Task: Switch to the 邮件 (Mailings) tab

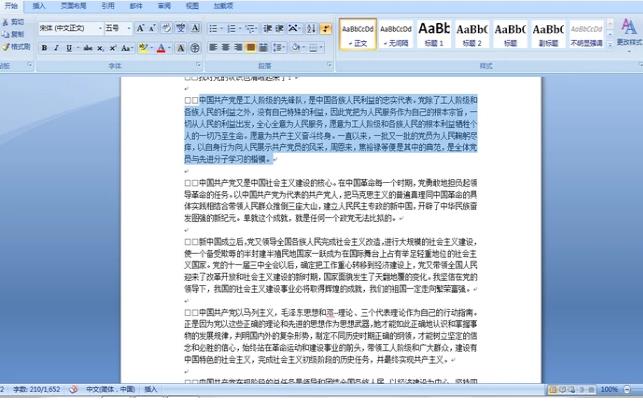Action: tap(136, 6)
